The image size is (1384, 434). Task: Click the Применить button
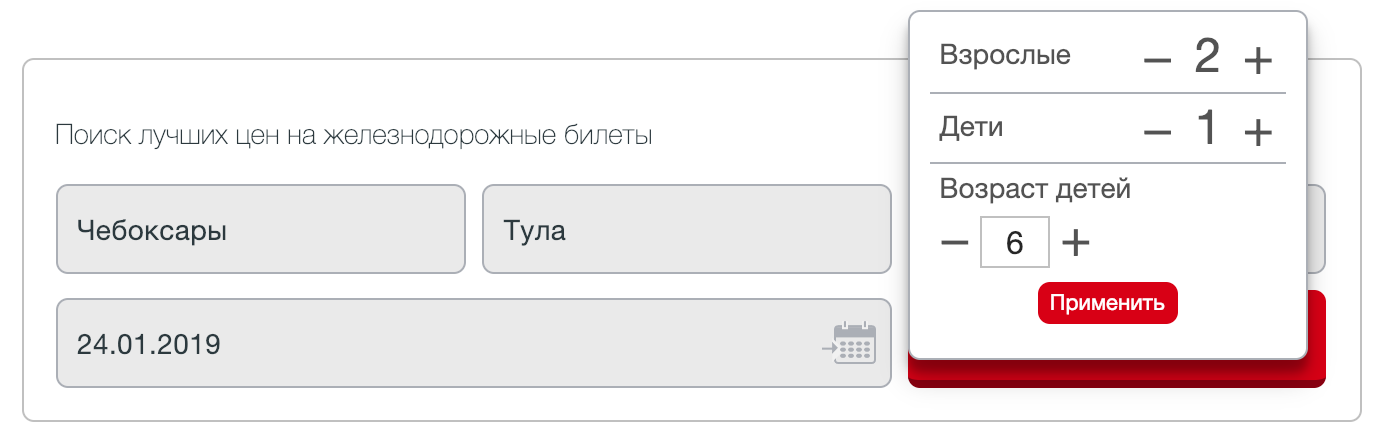[1108, 303]
